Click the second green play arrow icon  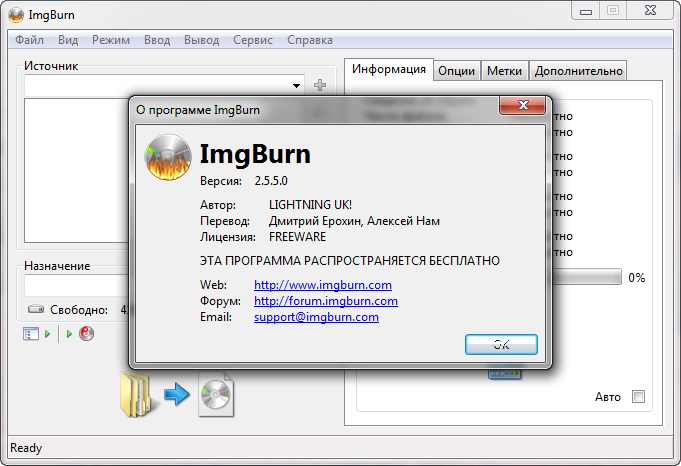69,334
